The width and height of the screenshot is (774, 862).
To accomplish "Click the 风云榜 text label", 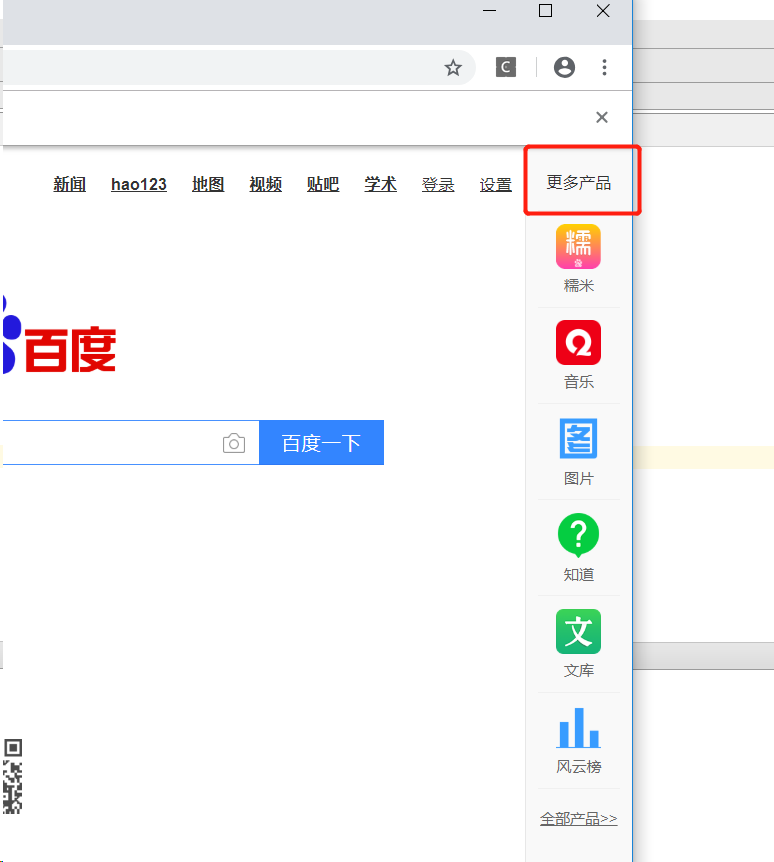I will [x=579, y=767].
